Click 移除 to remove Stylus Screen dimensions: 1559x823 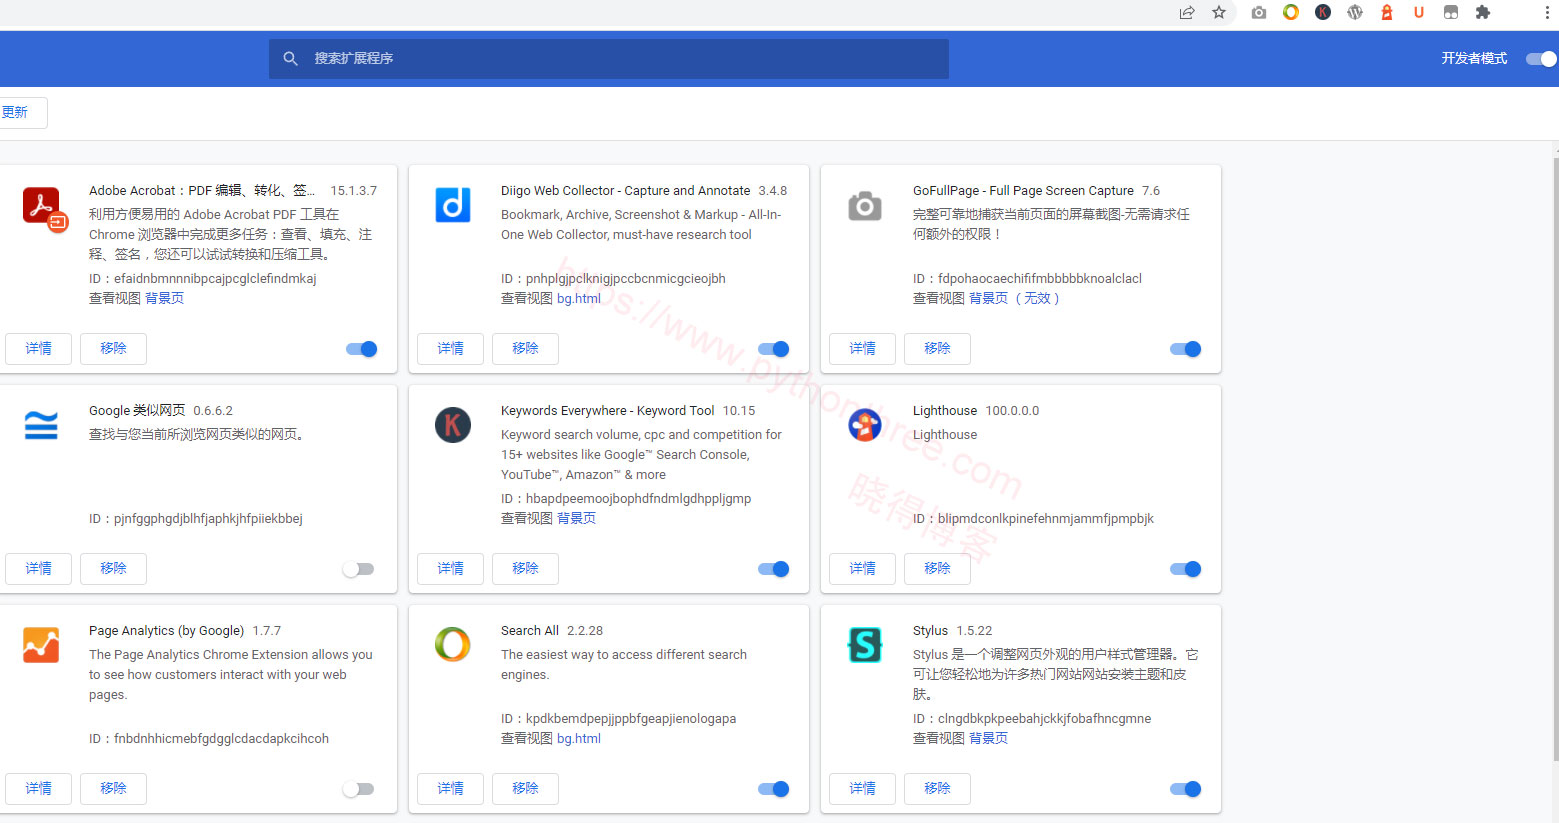pyautogui.click(x=937, y=789)
